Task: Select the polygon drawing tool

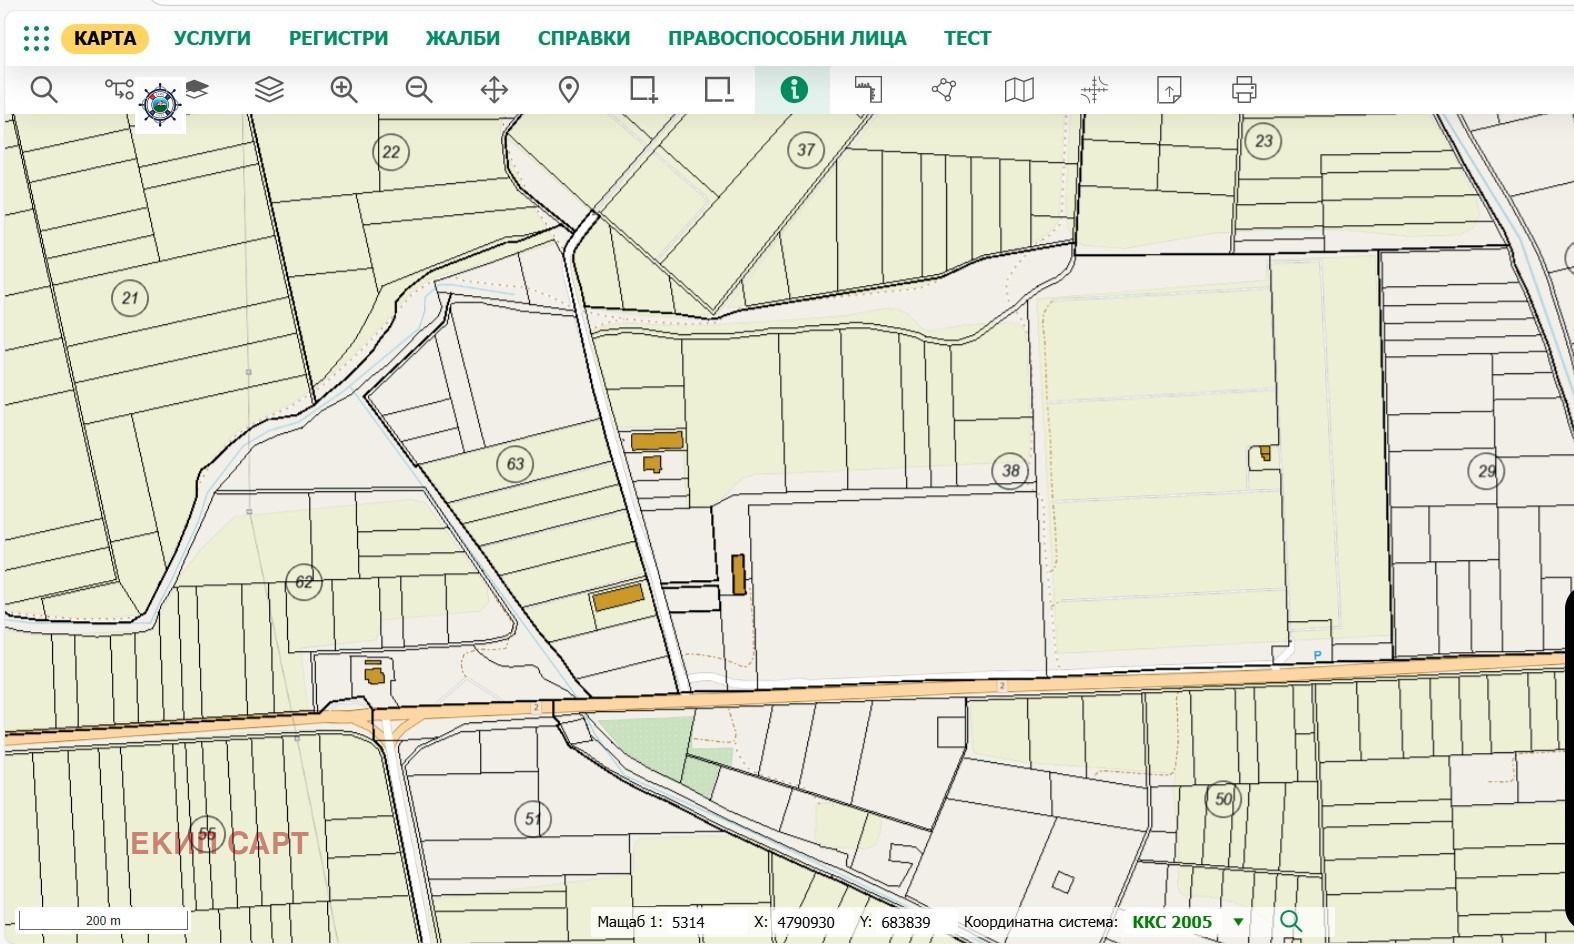Action: (x=943, y=90)
